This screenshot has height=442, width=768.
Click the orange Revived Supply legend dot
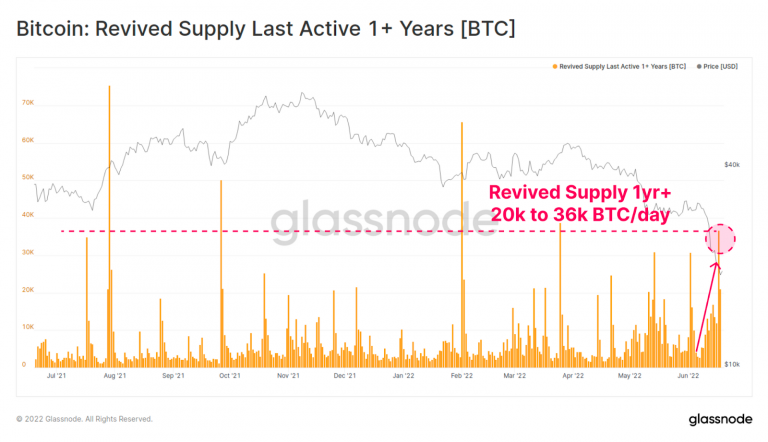coord(555,67)
